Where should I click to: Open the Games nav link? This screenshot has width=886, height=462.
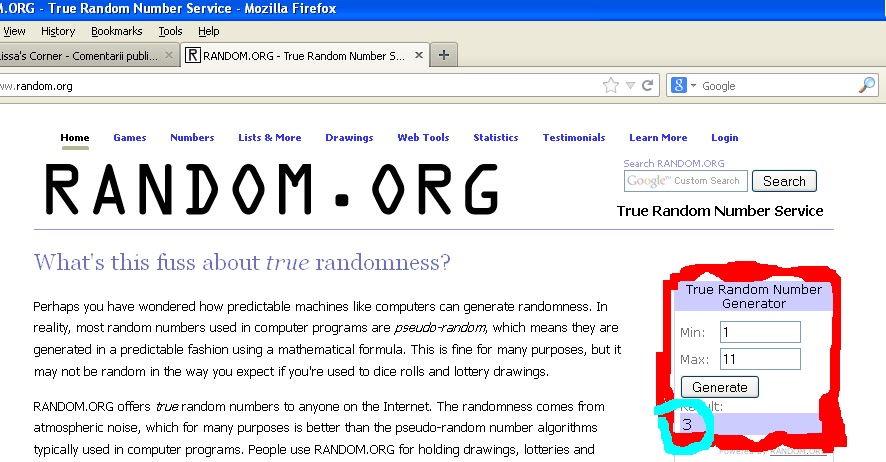pos(129,137)
